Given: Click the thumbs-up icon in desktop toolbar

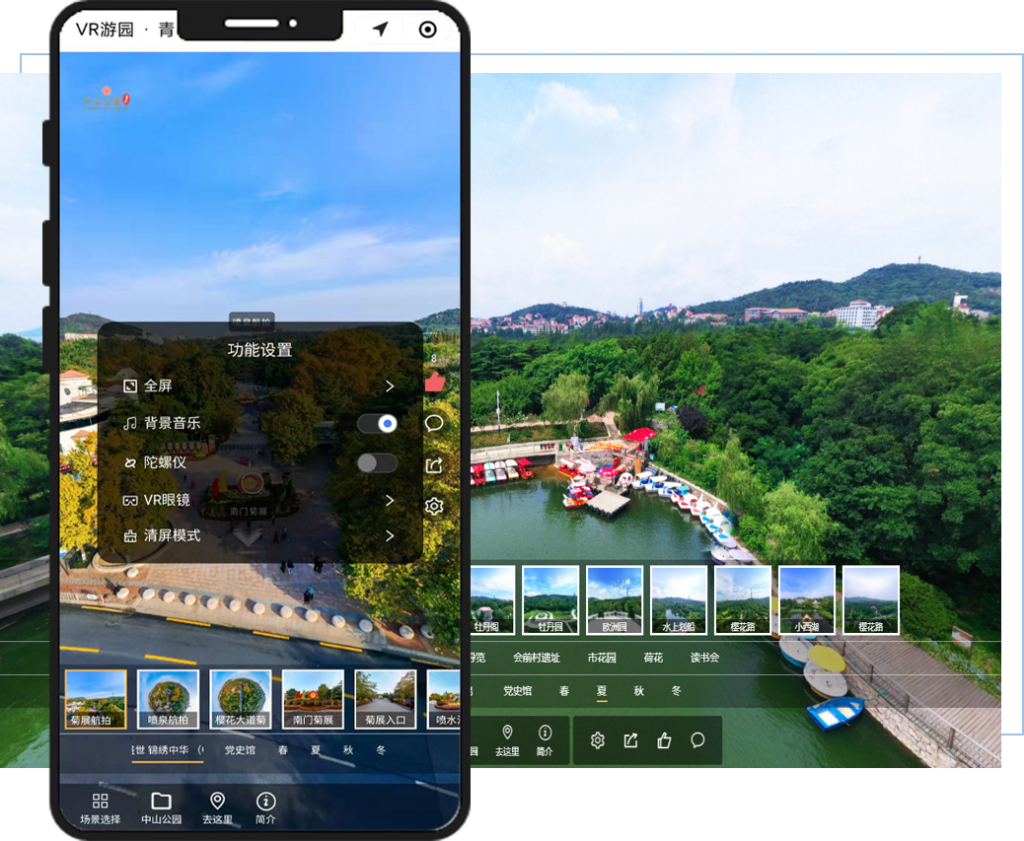Looking at the screenshot, I should tap(664, 740).
